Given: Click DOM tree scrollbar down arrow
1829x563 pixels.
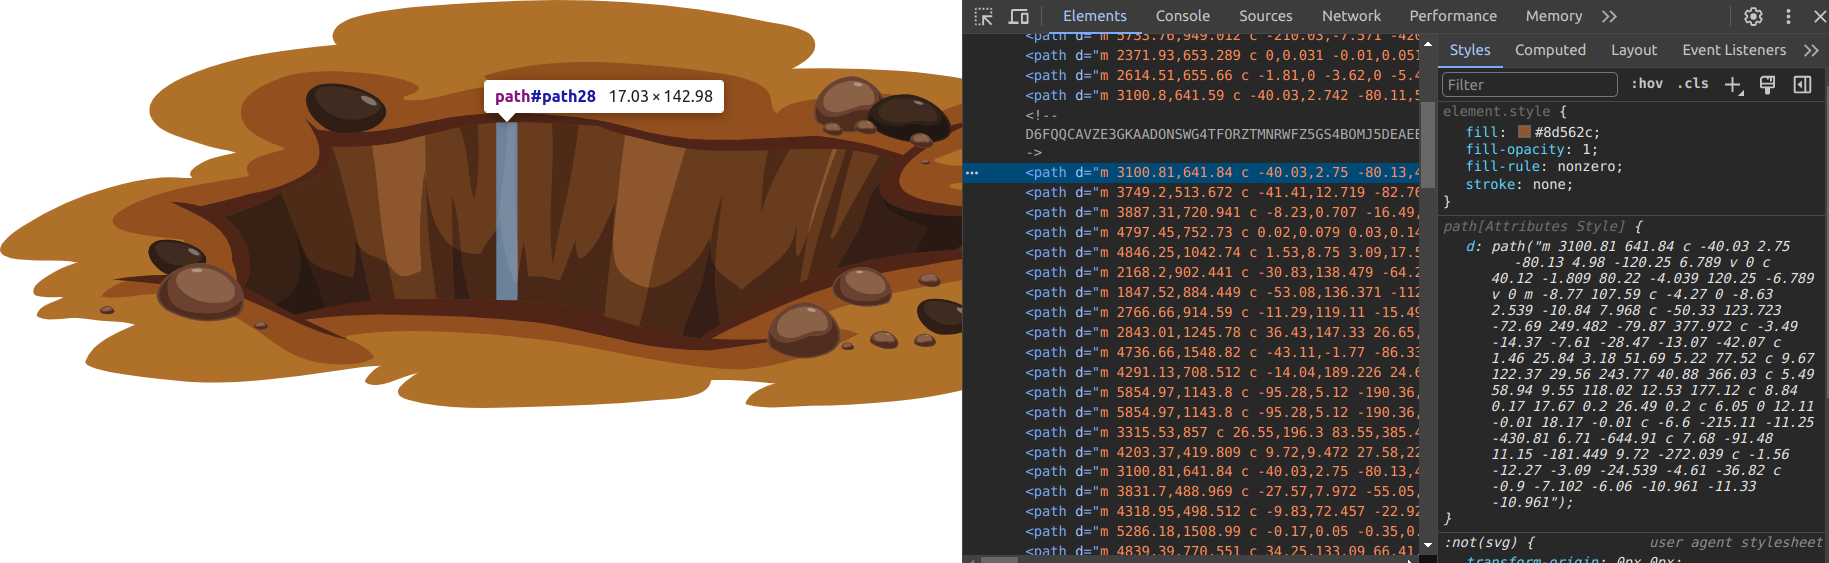Looking at the screenshot, I should 1428,545.
